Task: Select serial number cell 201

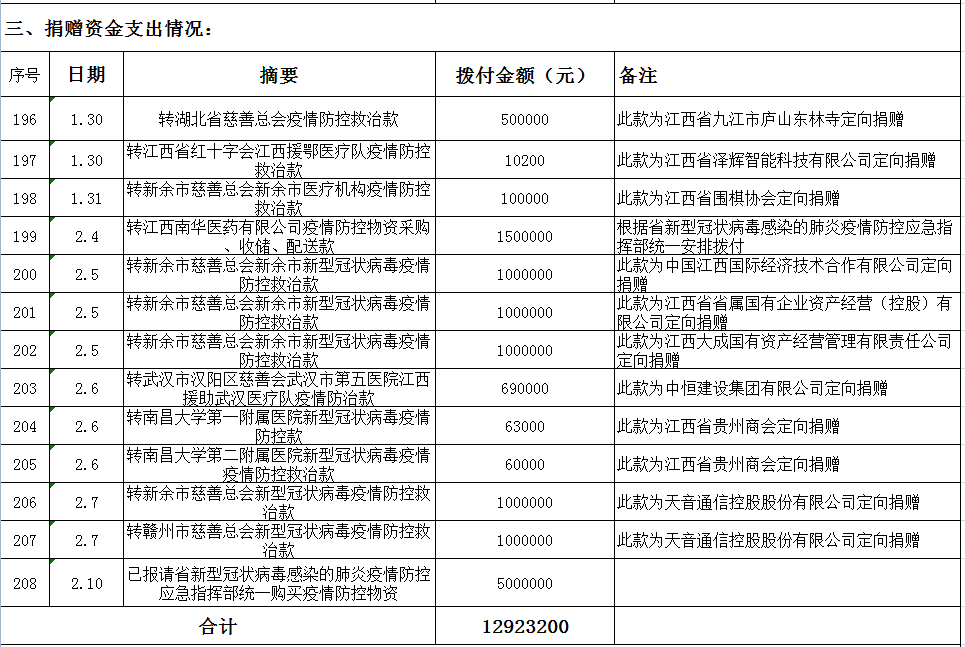Action: pos(25,313)
